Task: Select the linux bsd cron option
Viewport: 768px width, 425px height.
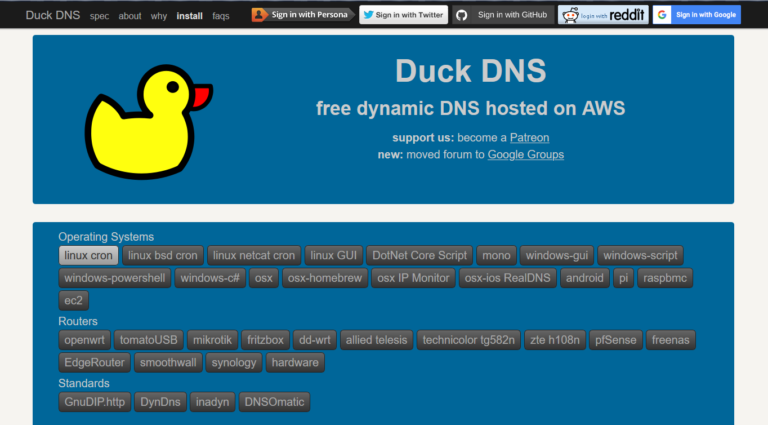Action: 163,256
